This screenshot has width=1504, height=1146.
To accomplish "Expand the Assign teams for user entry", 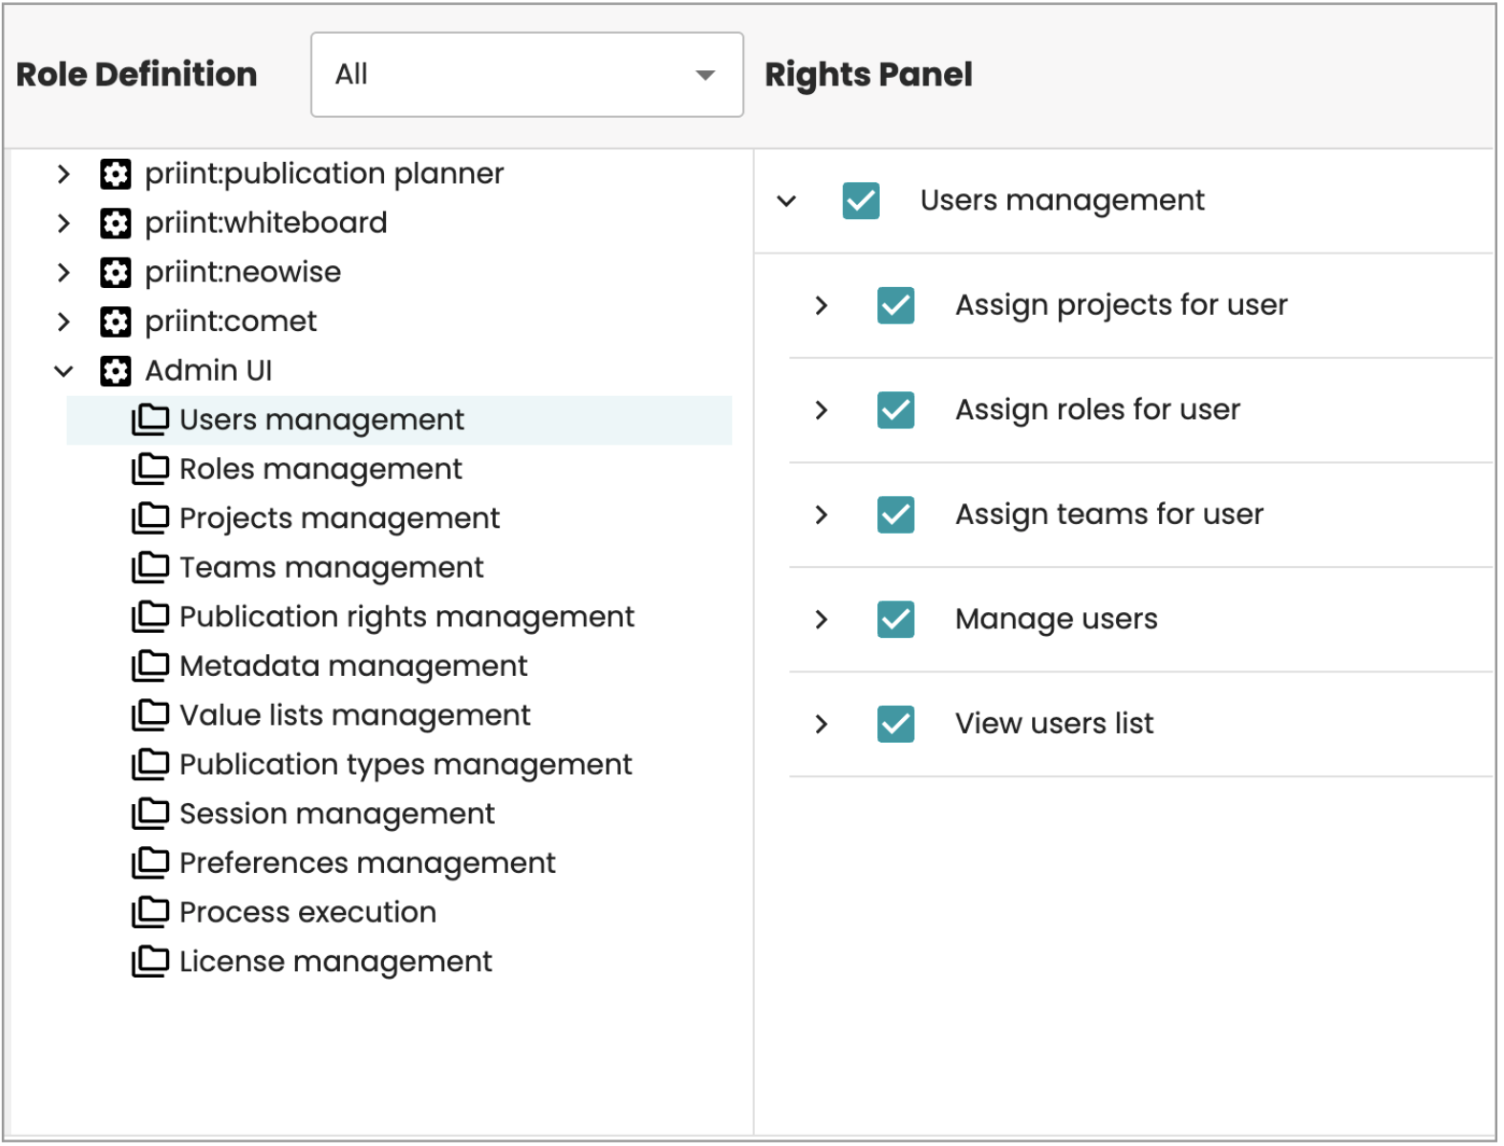I will coord(822,515).
